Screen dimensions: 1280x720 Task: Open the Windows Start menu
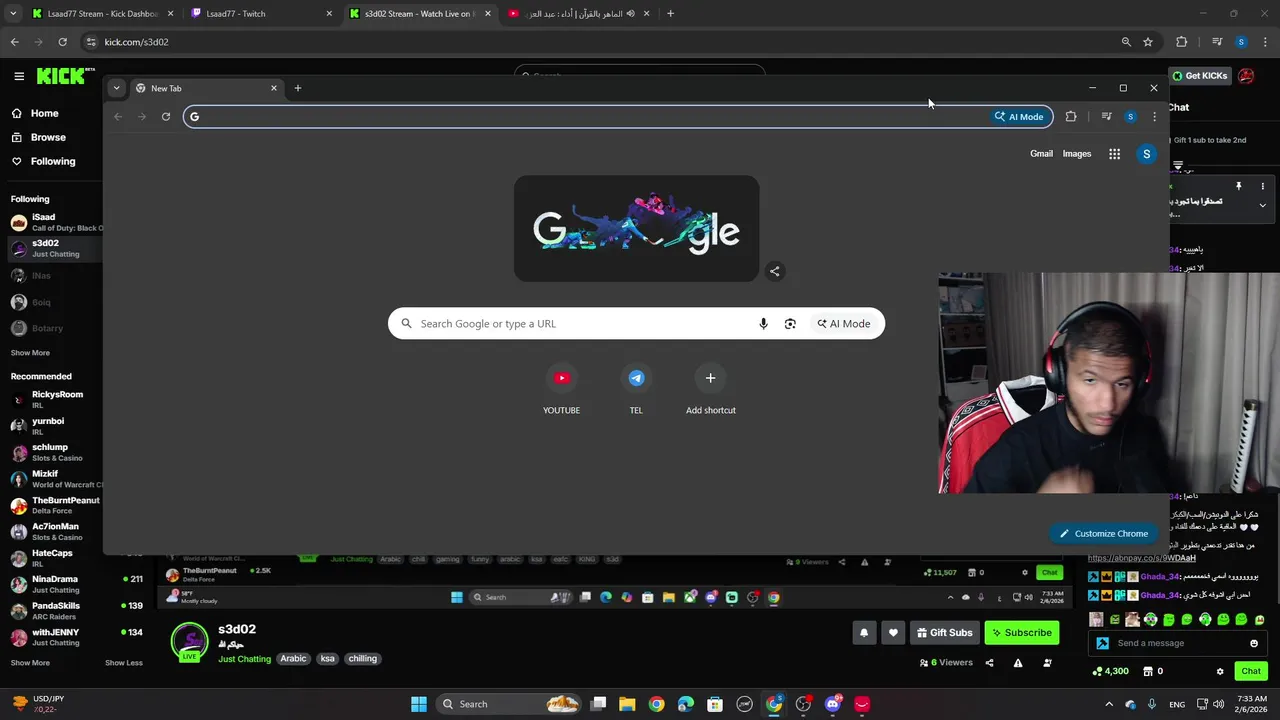click(419, 704)
